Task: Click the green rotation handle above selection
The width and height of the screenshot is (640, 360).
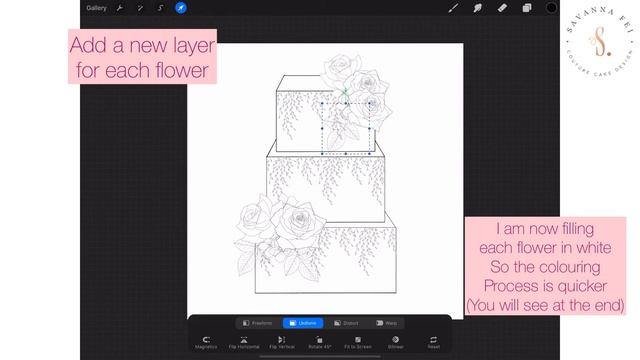Action: coord(345,91)
